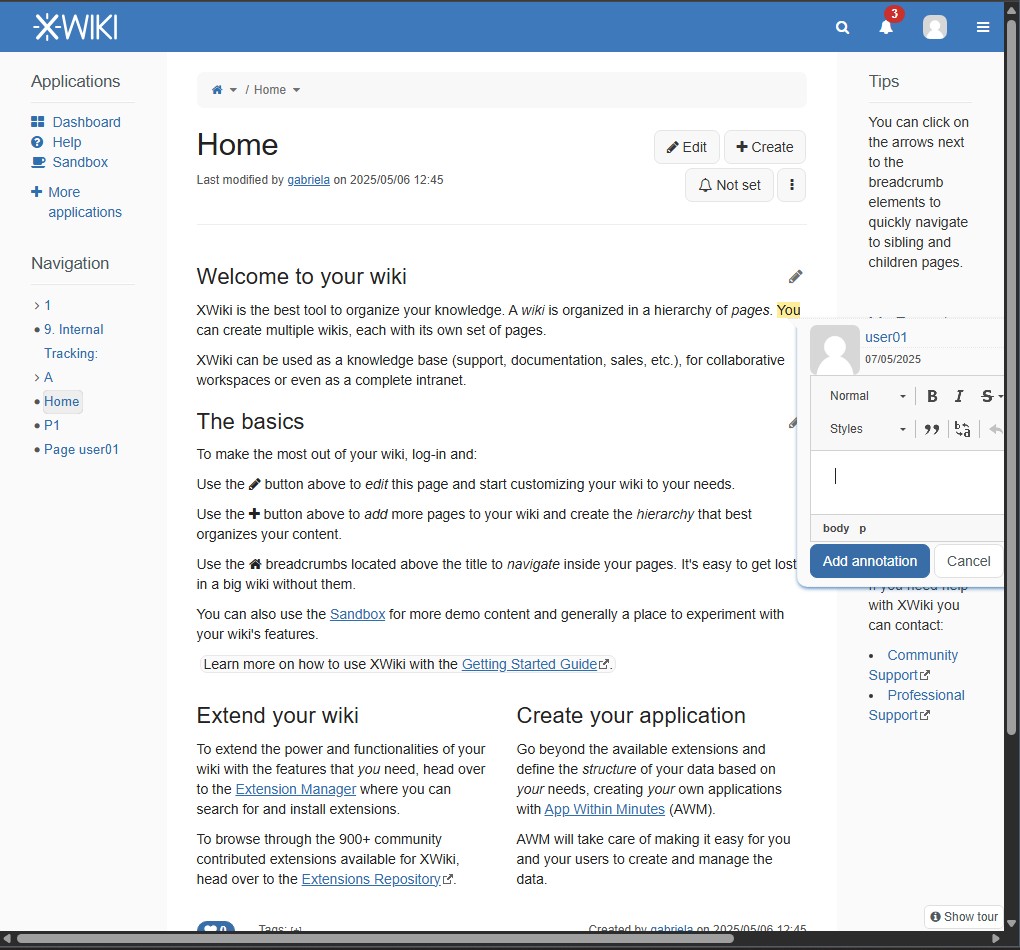The width and height of the screenshot is (1020, 950).
Task: Open the Extension Manager link
Action: click(x=295, y=789)
